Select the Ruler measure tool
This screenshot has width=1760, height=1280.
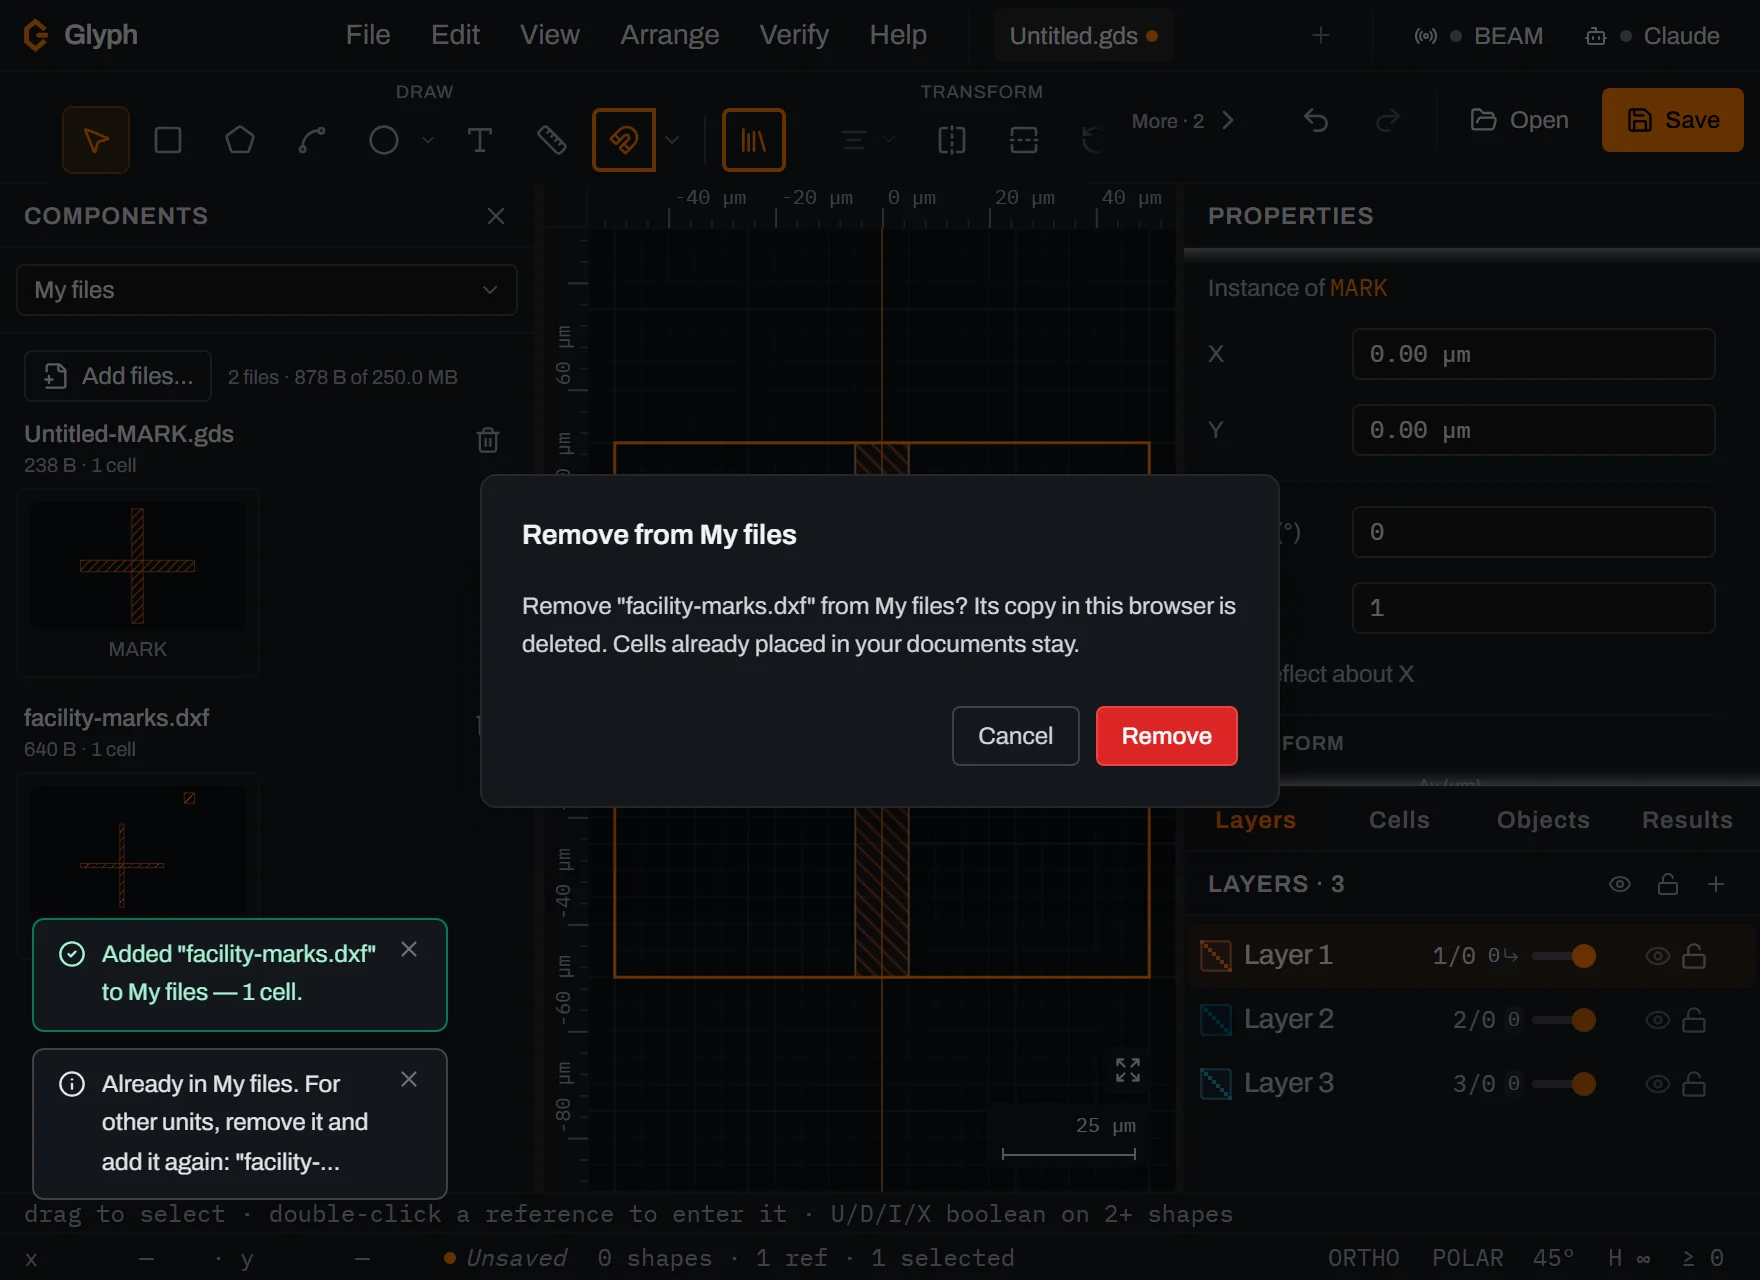coord(552,140)
